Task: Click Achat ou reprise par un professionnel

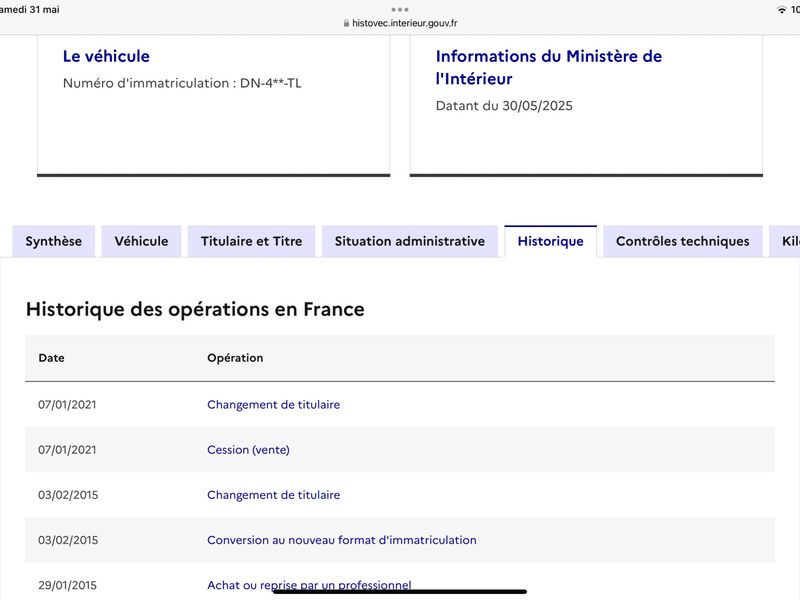Action: [309, 585]
